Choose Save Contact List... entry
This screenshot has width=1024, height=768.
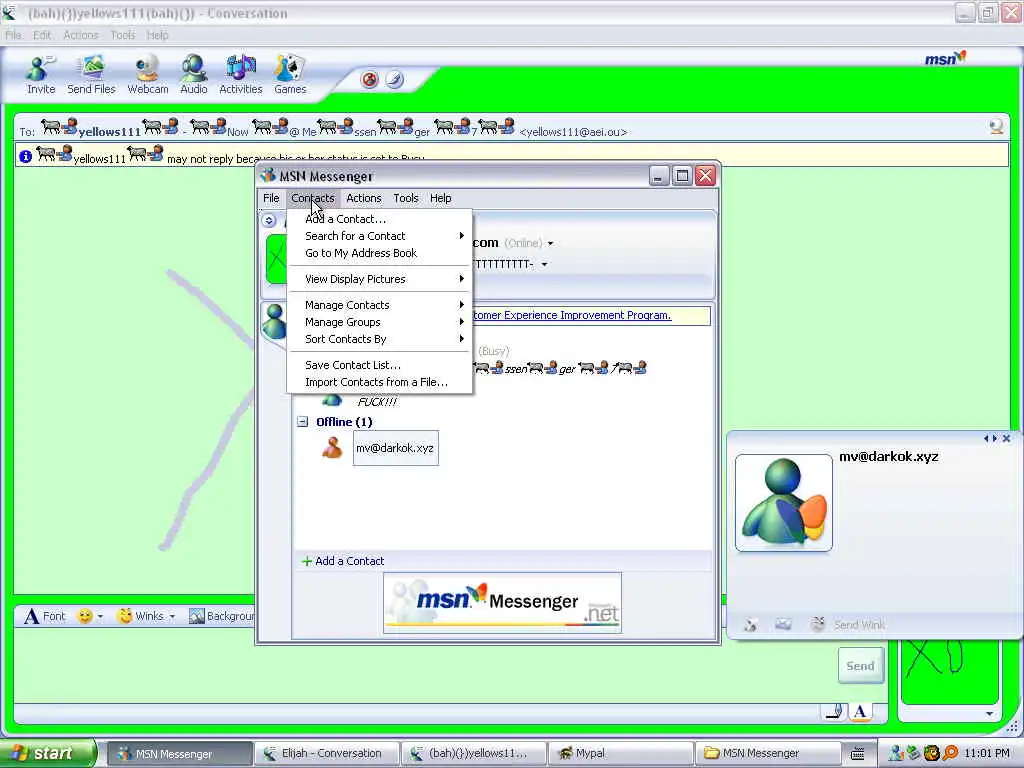click(379, 365)
